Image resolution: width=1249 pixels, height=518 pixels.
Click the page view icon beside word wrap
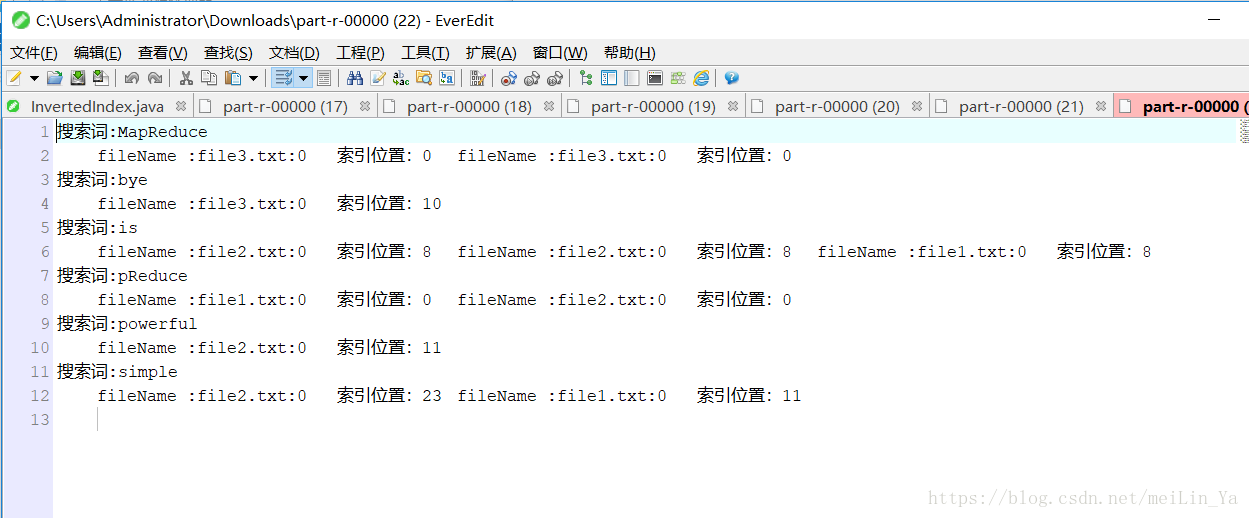pos(324,78)
